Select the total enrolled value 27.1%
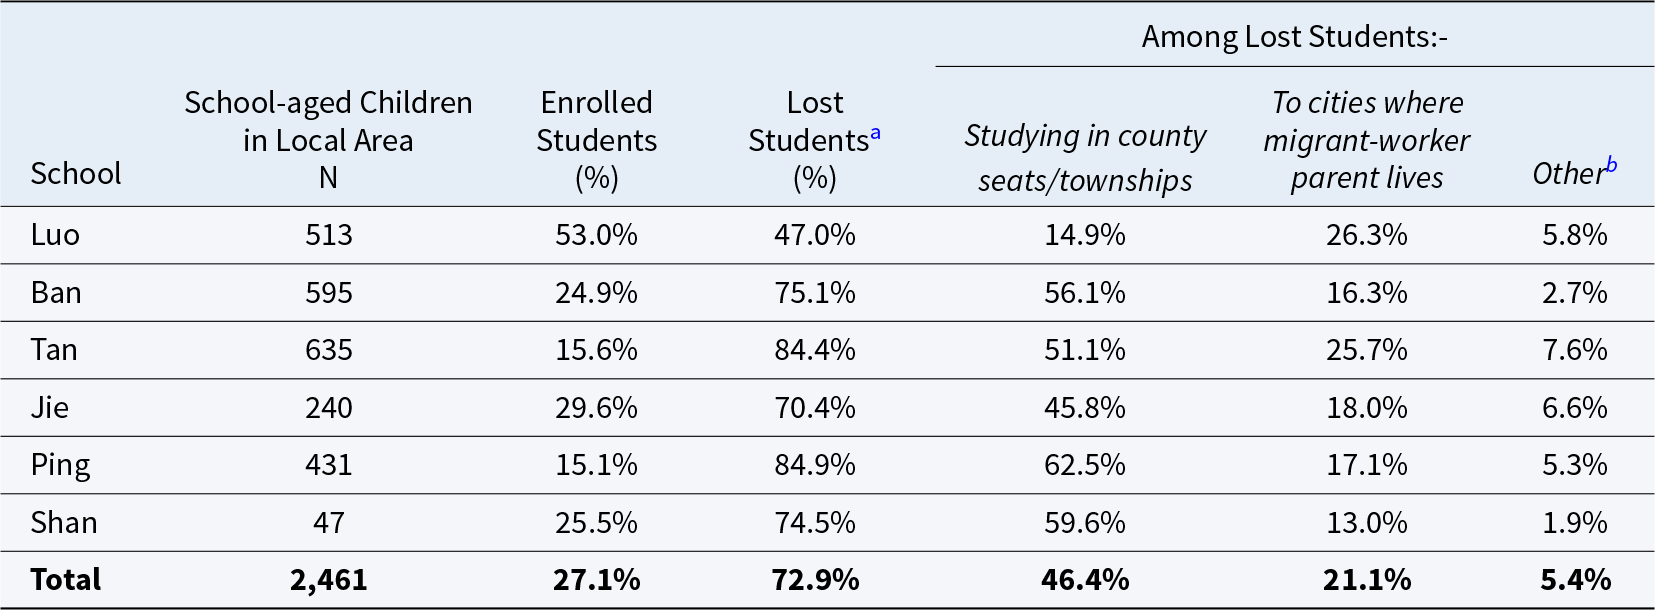 click(597, 580)
